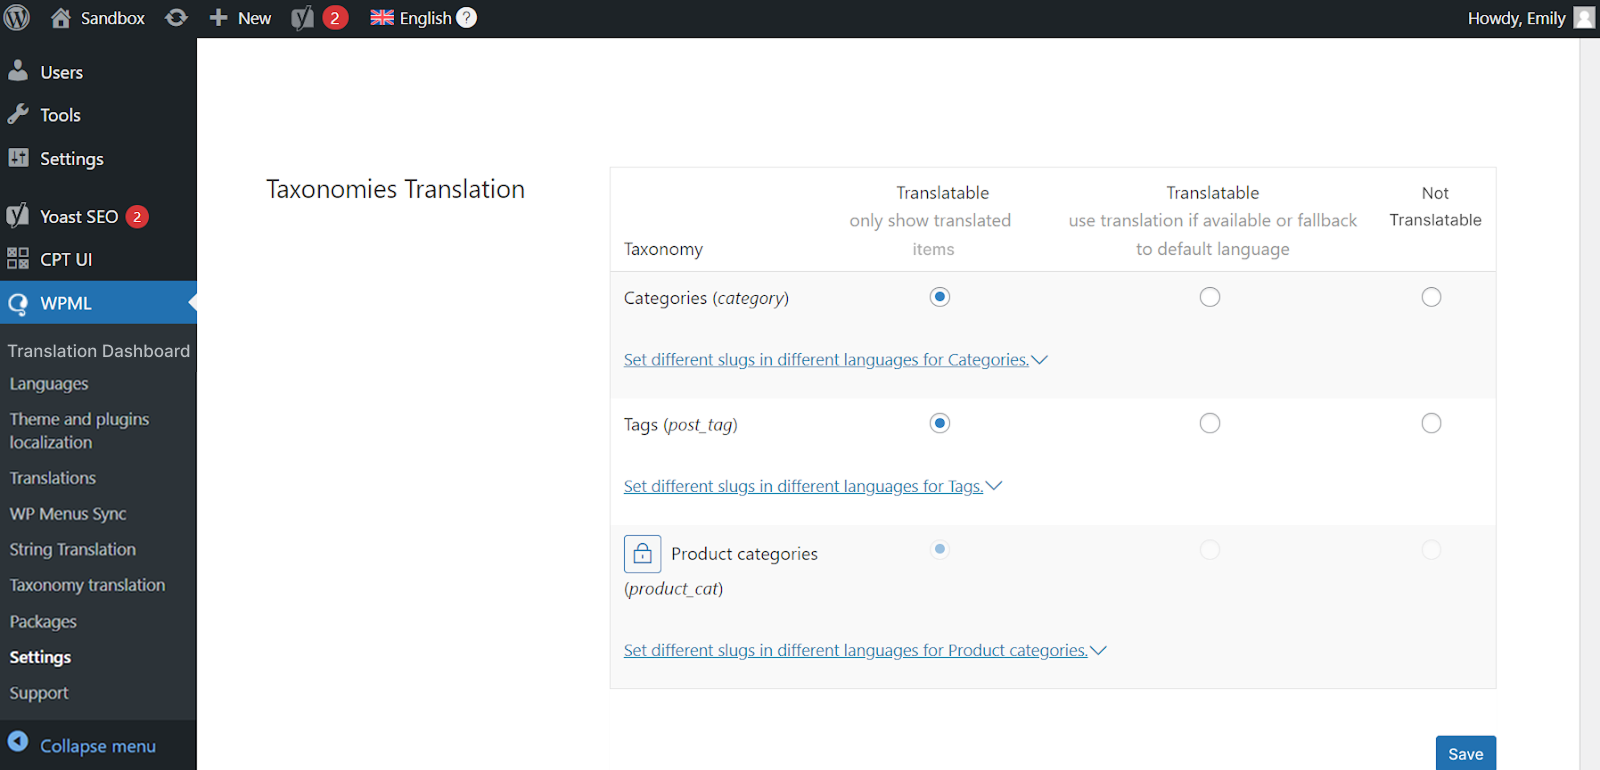Image resolution: width=1600 pixels, height=770 pixels.
Task: Click the lock icon beside Product categories
Action: (x=642, y=553)
